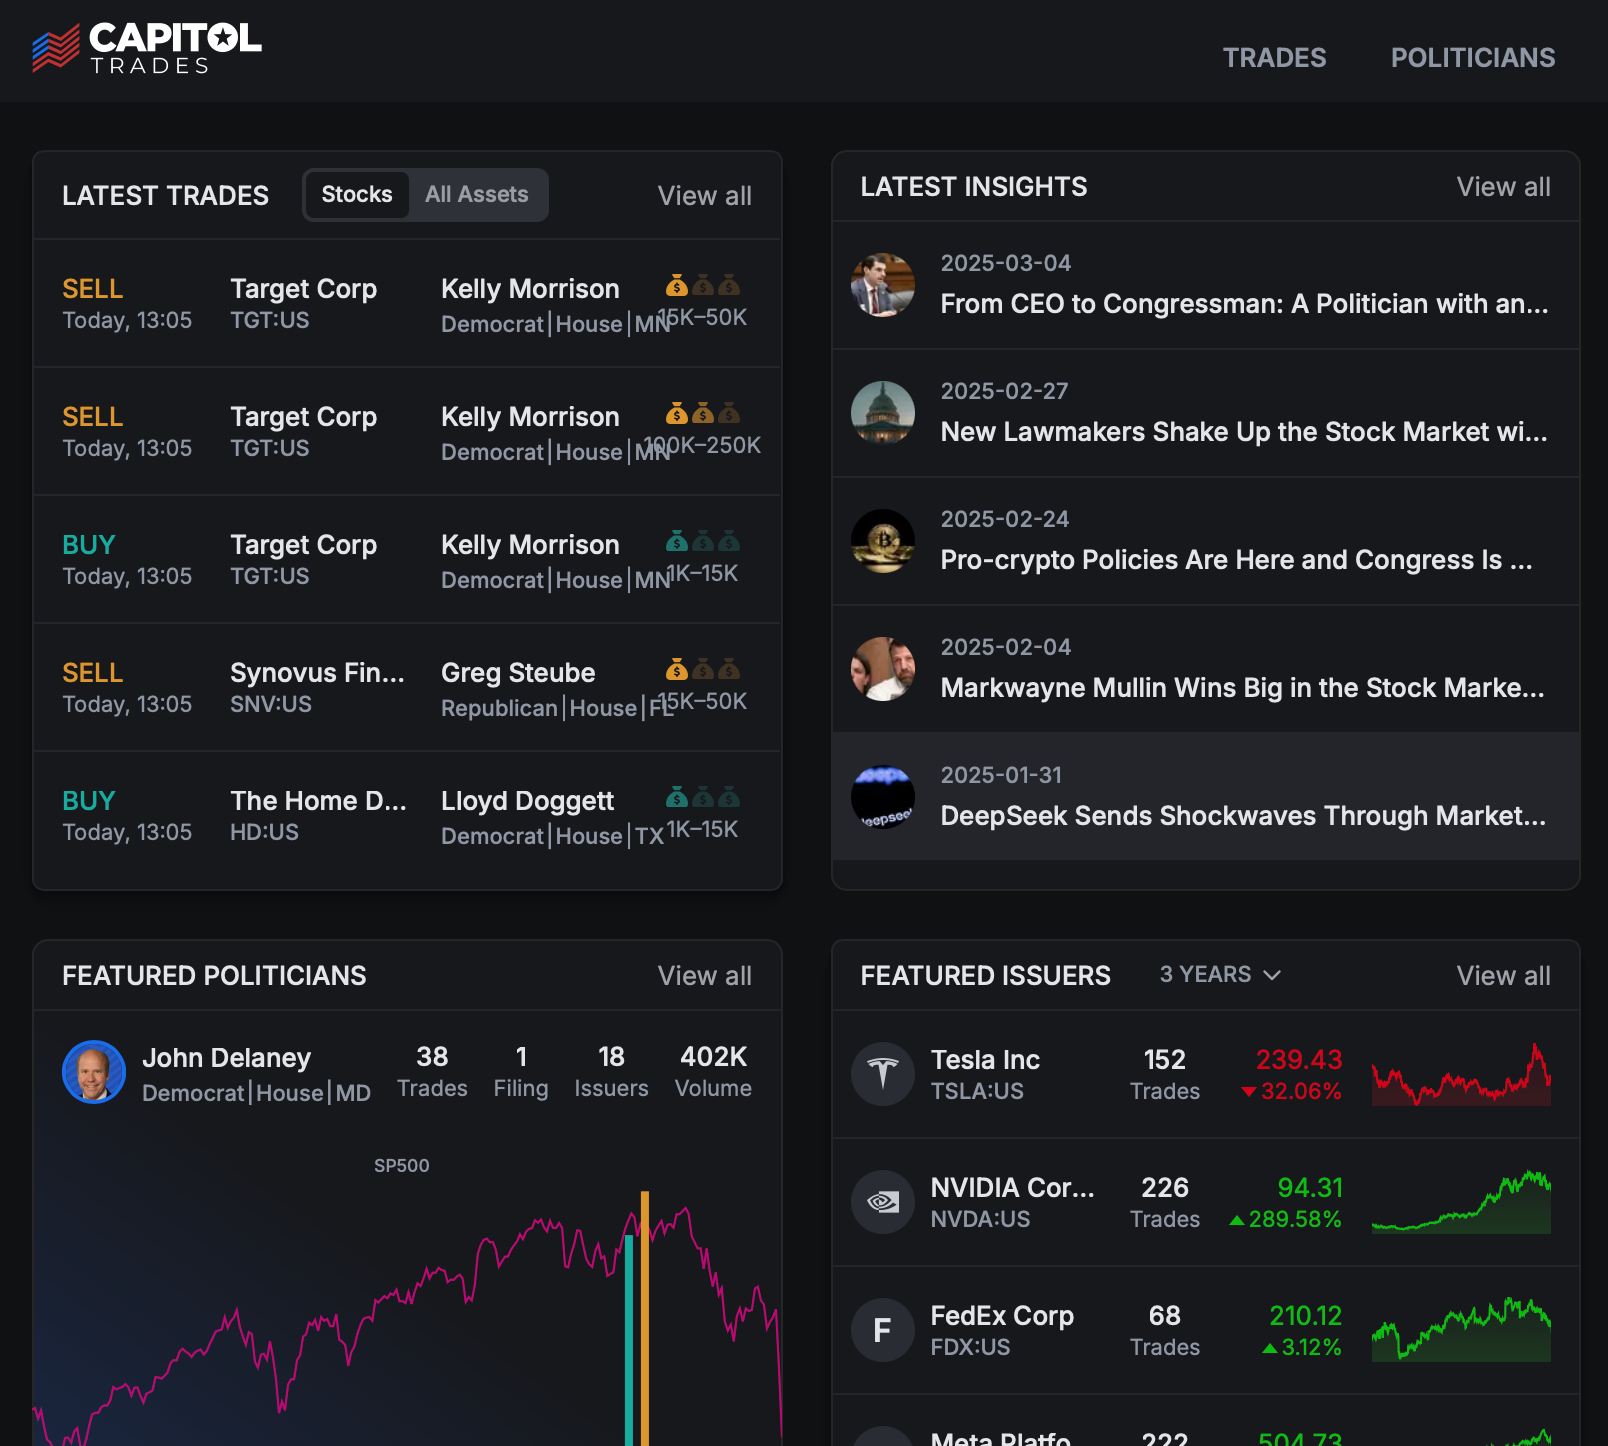
Task: Open Kelly Morrison in Target buy row
Action: [530, 545]
